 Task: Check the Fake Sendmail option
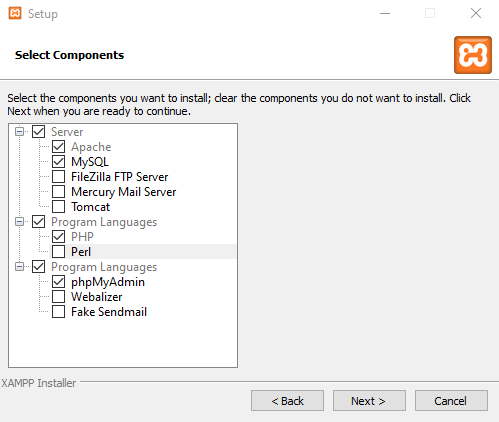coord(59,312)
